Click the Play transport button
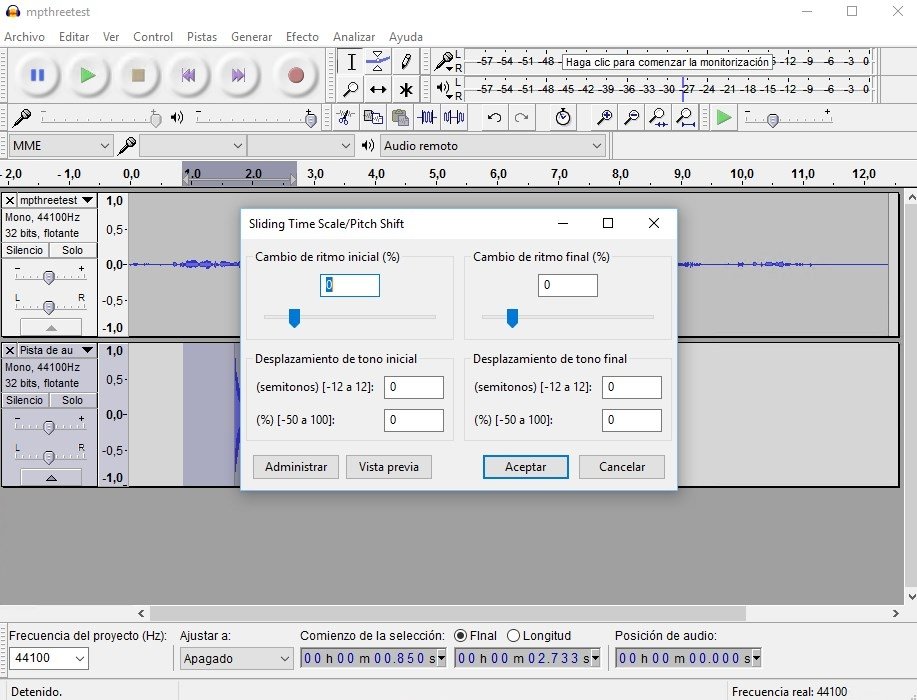 (x=88, y=75)
